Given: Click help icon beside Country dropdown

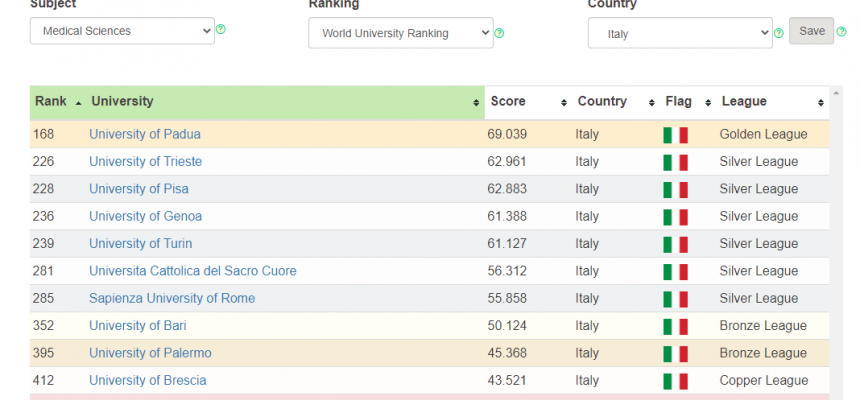Looking at the screenshot, I should pos(778,33).
